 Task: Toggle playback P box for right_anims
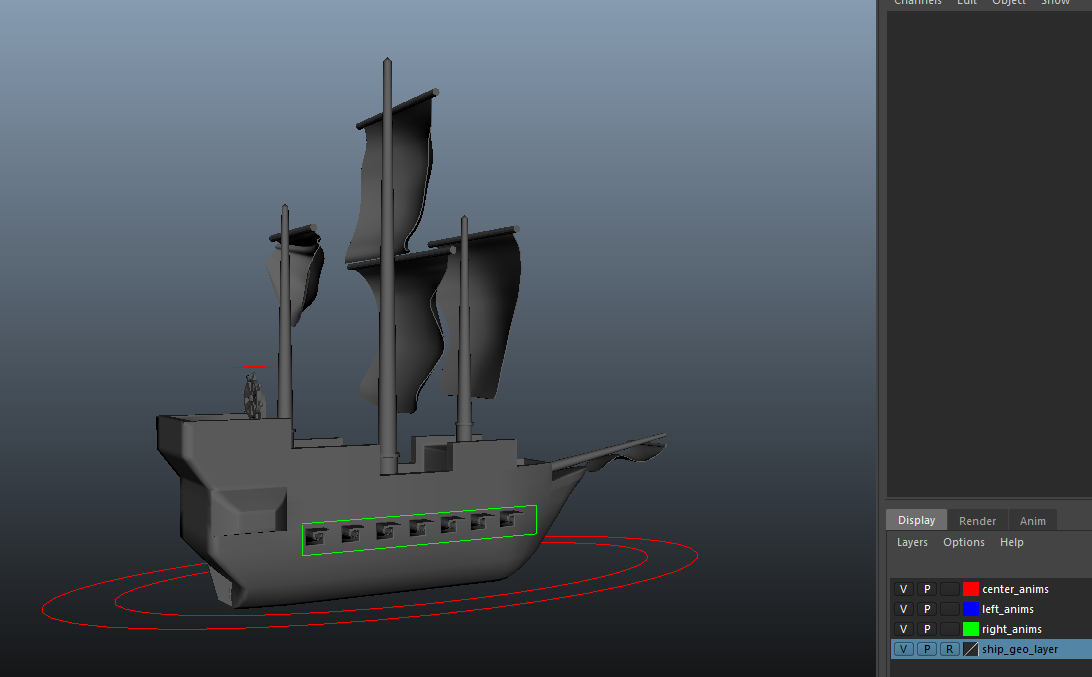[x=927, y=629]
